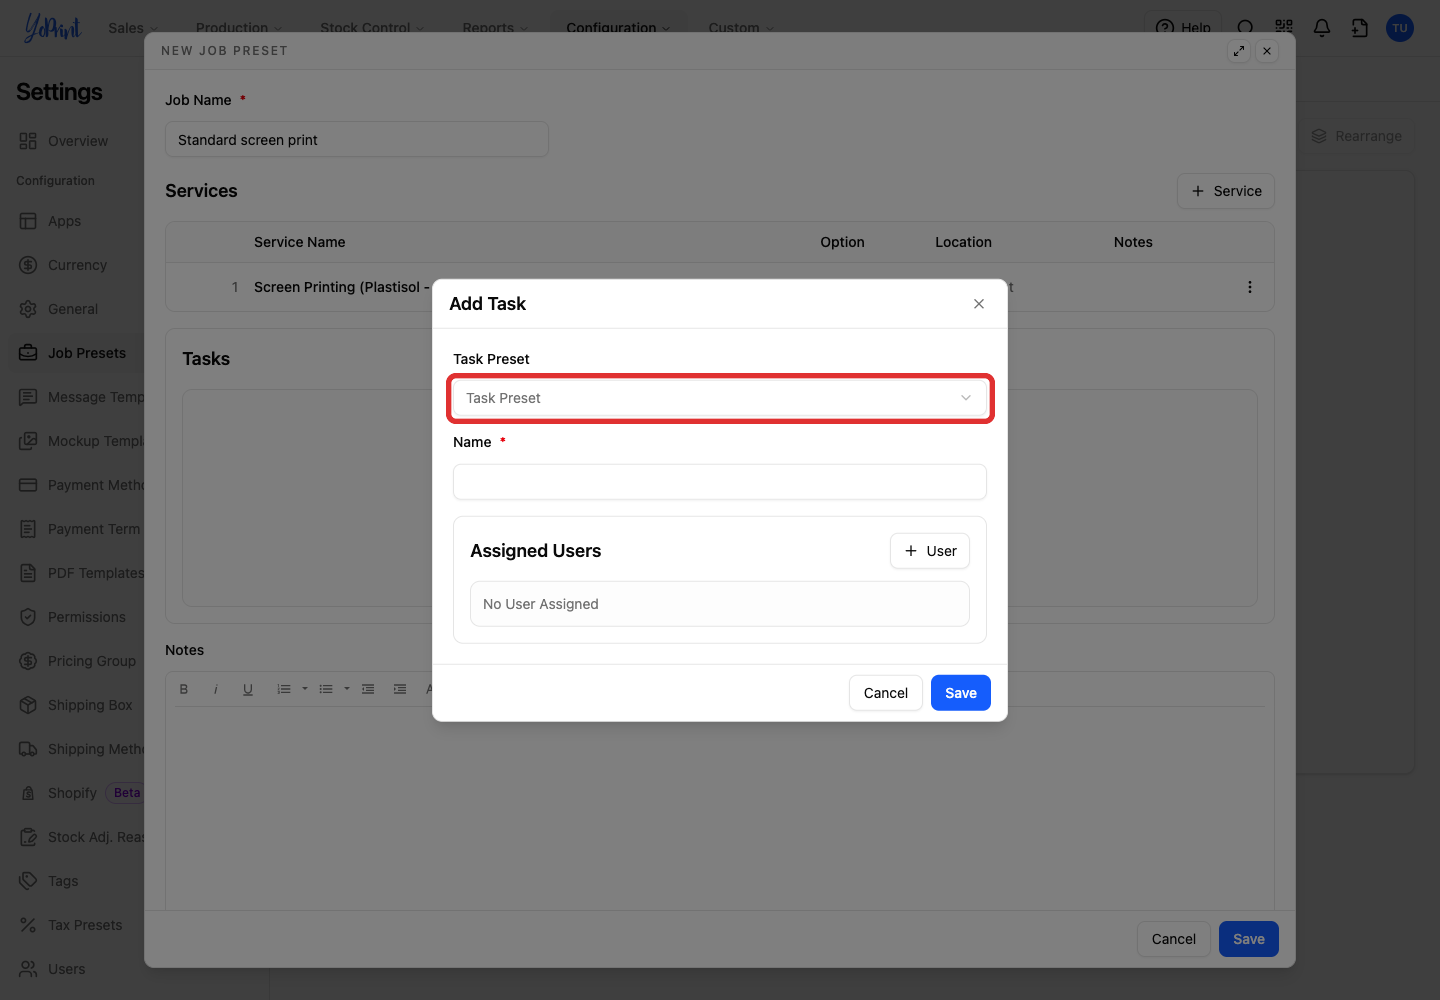Viewport: 1440px width, 1000px height.
Task: Click the TU user avatar
Action: click(x=1400, y=28)
